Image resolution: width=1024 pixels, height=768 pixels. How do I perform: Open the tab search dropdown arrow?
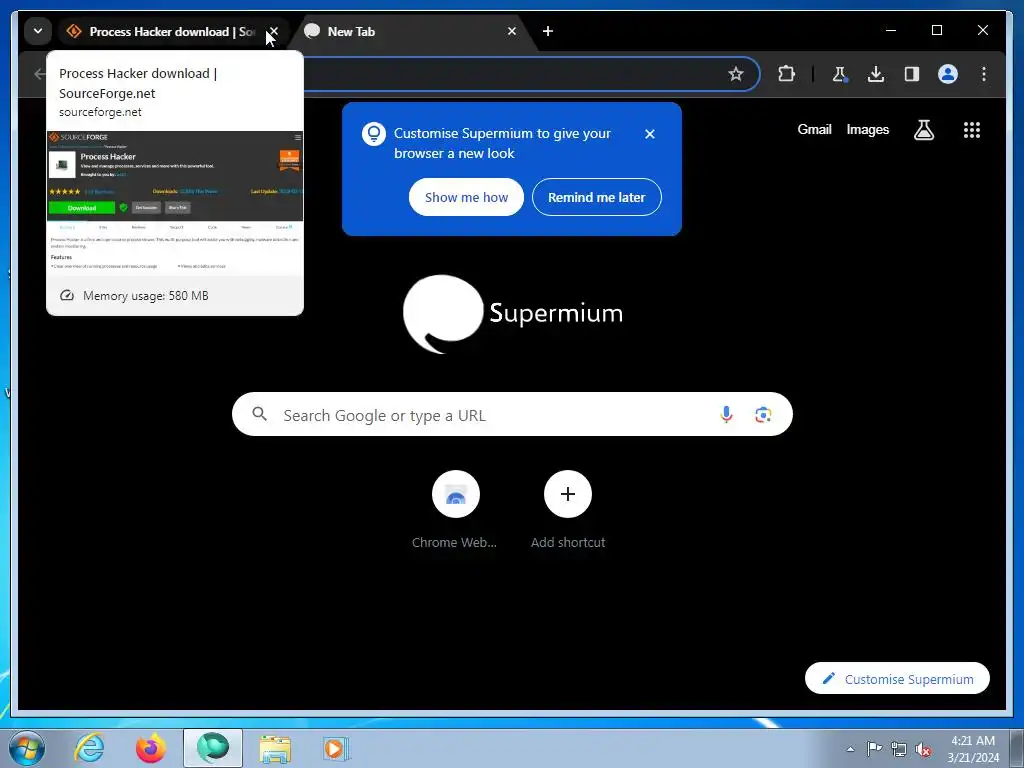(x=38, y=31)
